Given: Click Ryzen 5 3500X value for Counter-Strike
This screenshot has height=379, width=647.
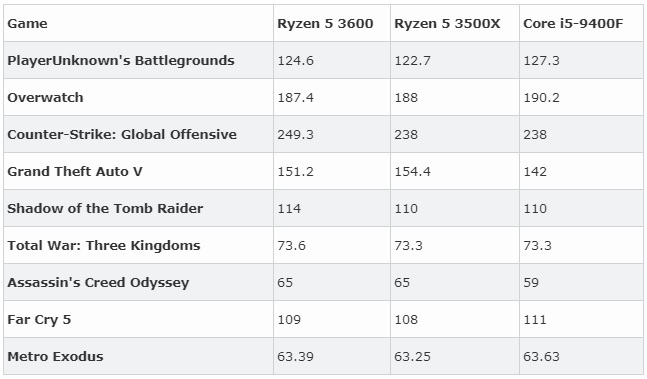Looking at the screenshot, I should (406, 134).
